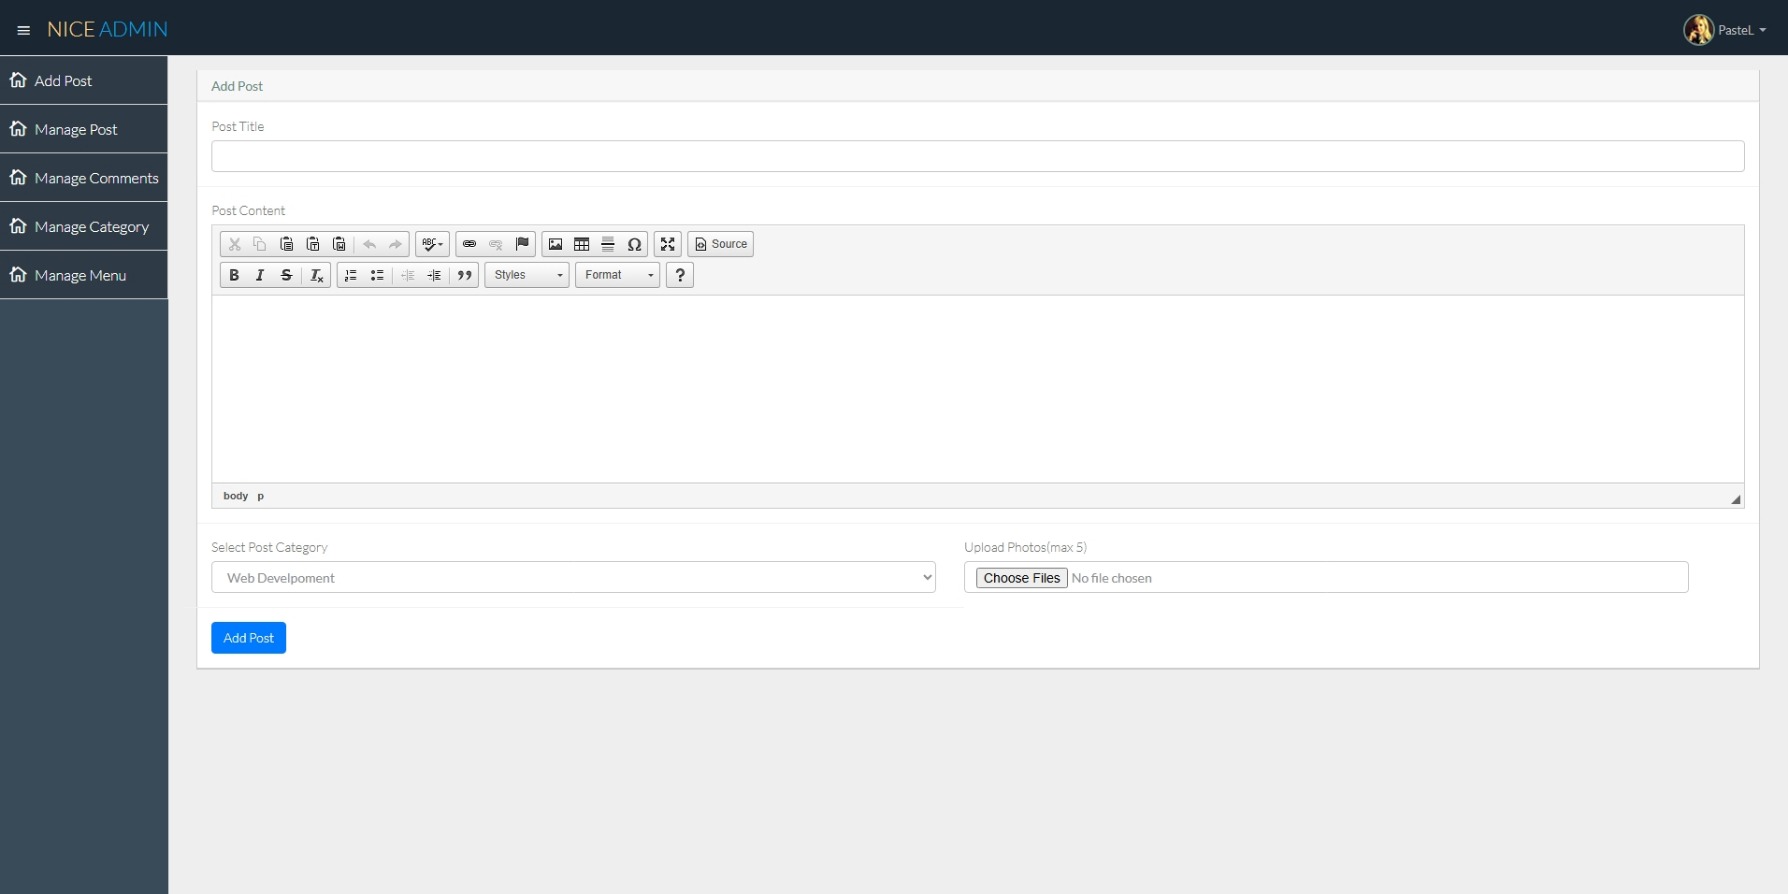The image size is (1788, 894).
Task: Redo the editor action
Action: [x=395, y=244]
